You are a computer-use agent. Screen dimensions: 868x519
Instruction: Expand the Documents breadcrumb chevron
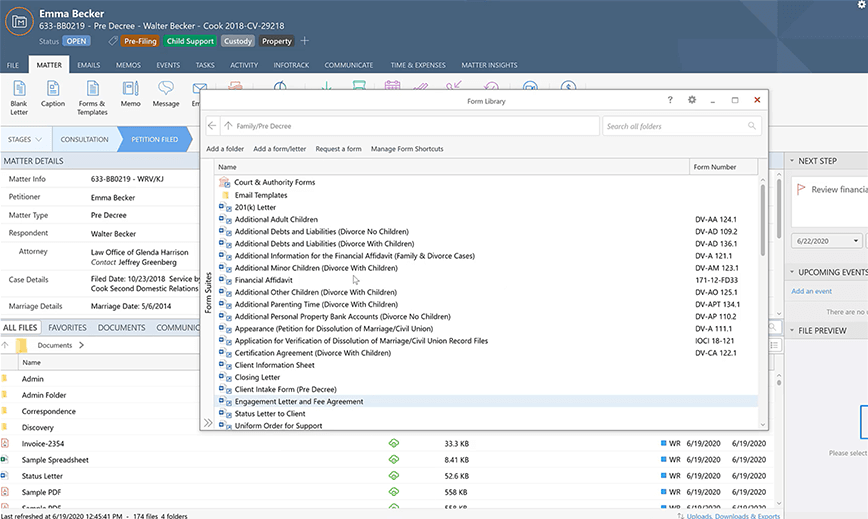tap(81, 345)
